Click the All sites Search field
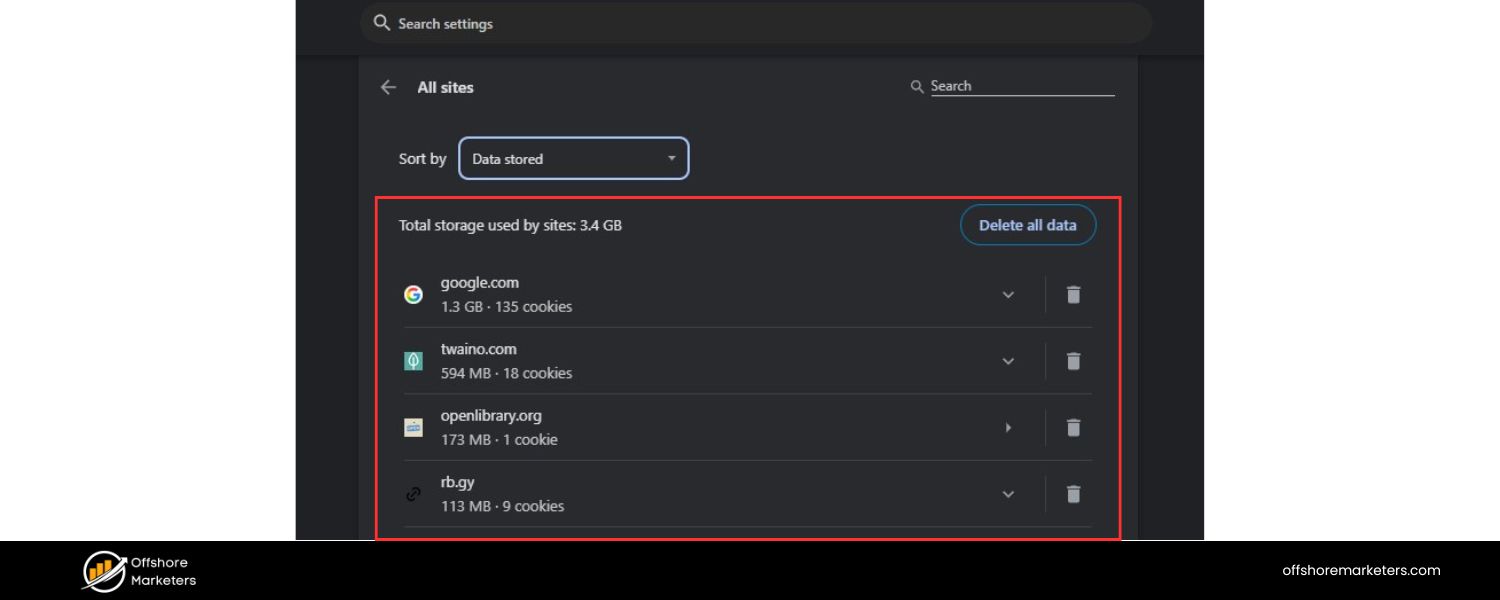The image size is (1500, 600). pos(1020,86)
